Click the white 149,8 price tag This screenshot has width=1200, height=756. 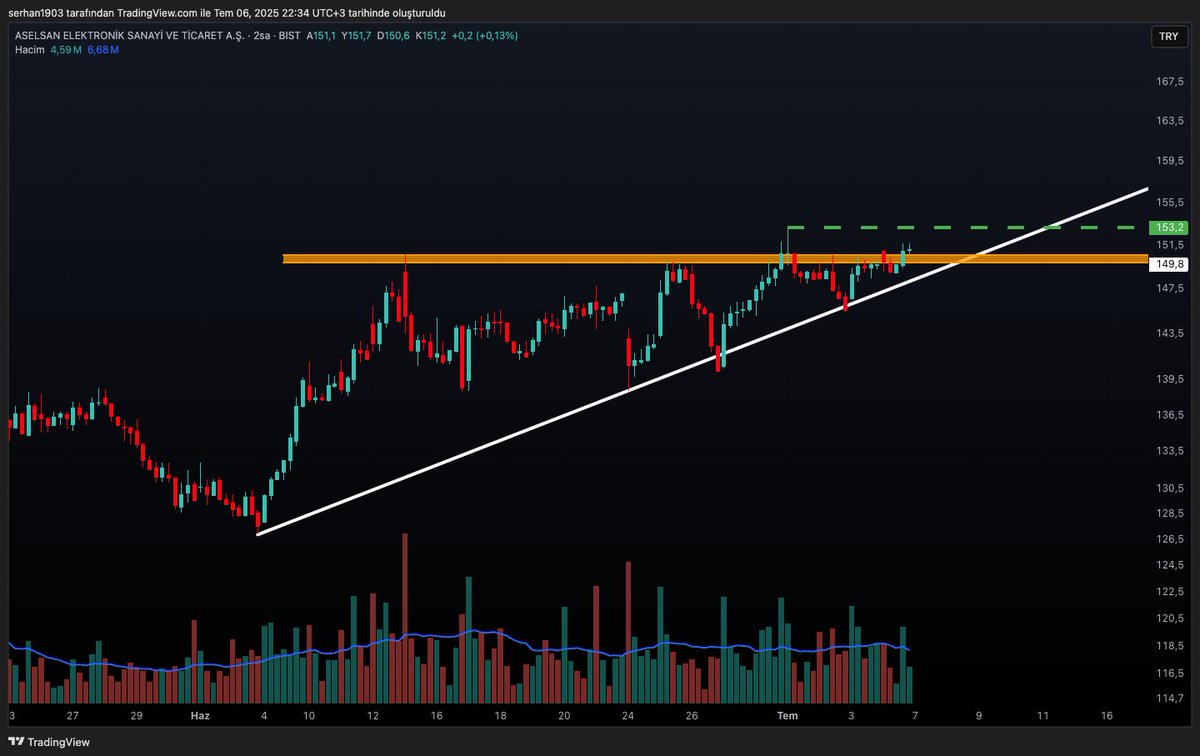pyautogui.click(x=1168, y=264)
